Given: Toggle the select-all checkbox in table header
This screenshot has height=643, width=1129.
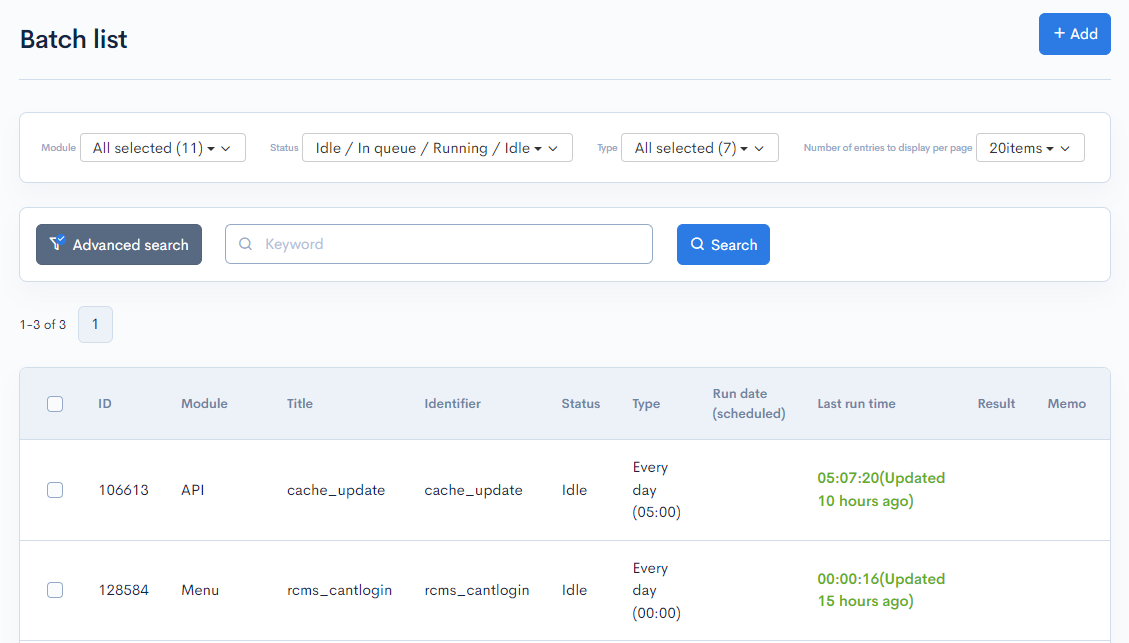Looking at the screenshot, I should point(55,404).
